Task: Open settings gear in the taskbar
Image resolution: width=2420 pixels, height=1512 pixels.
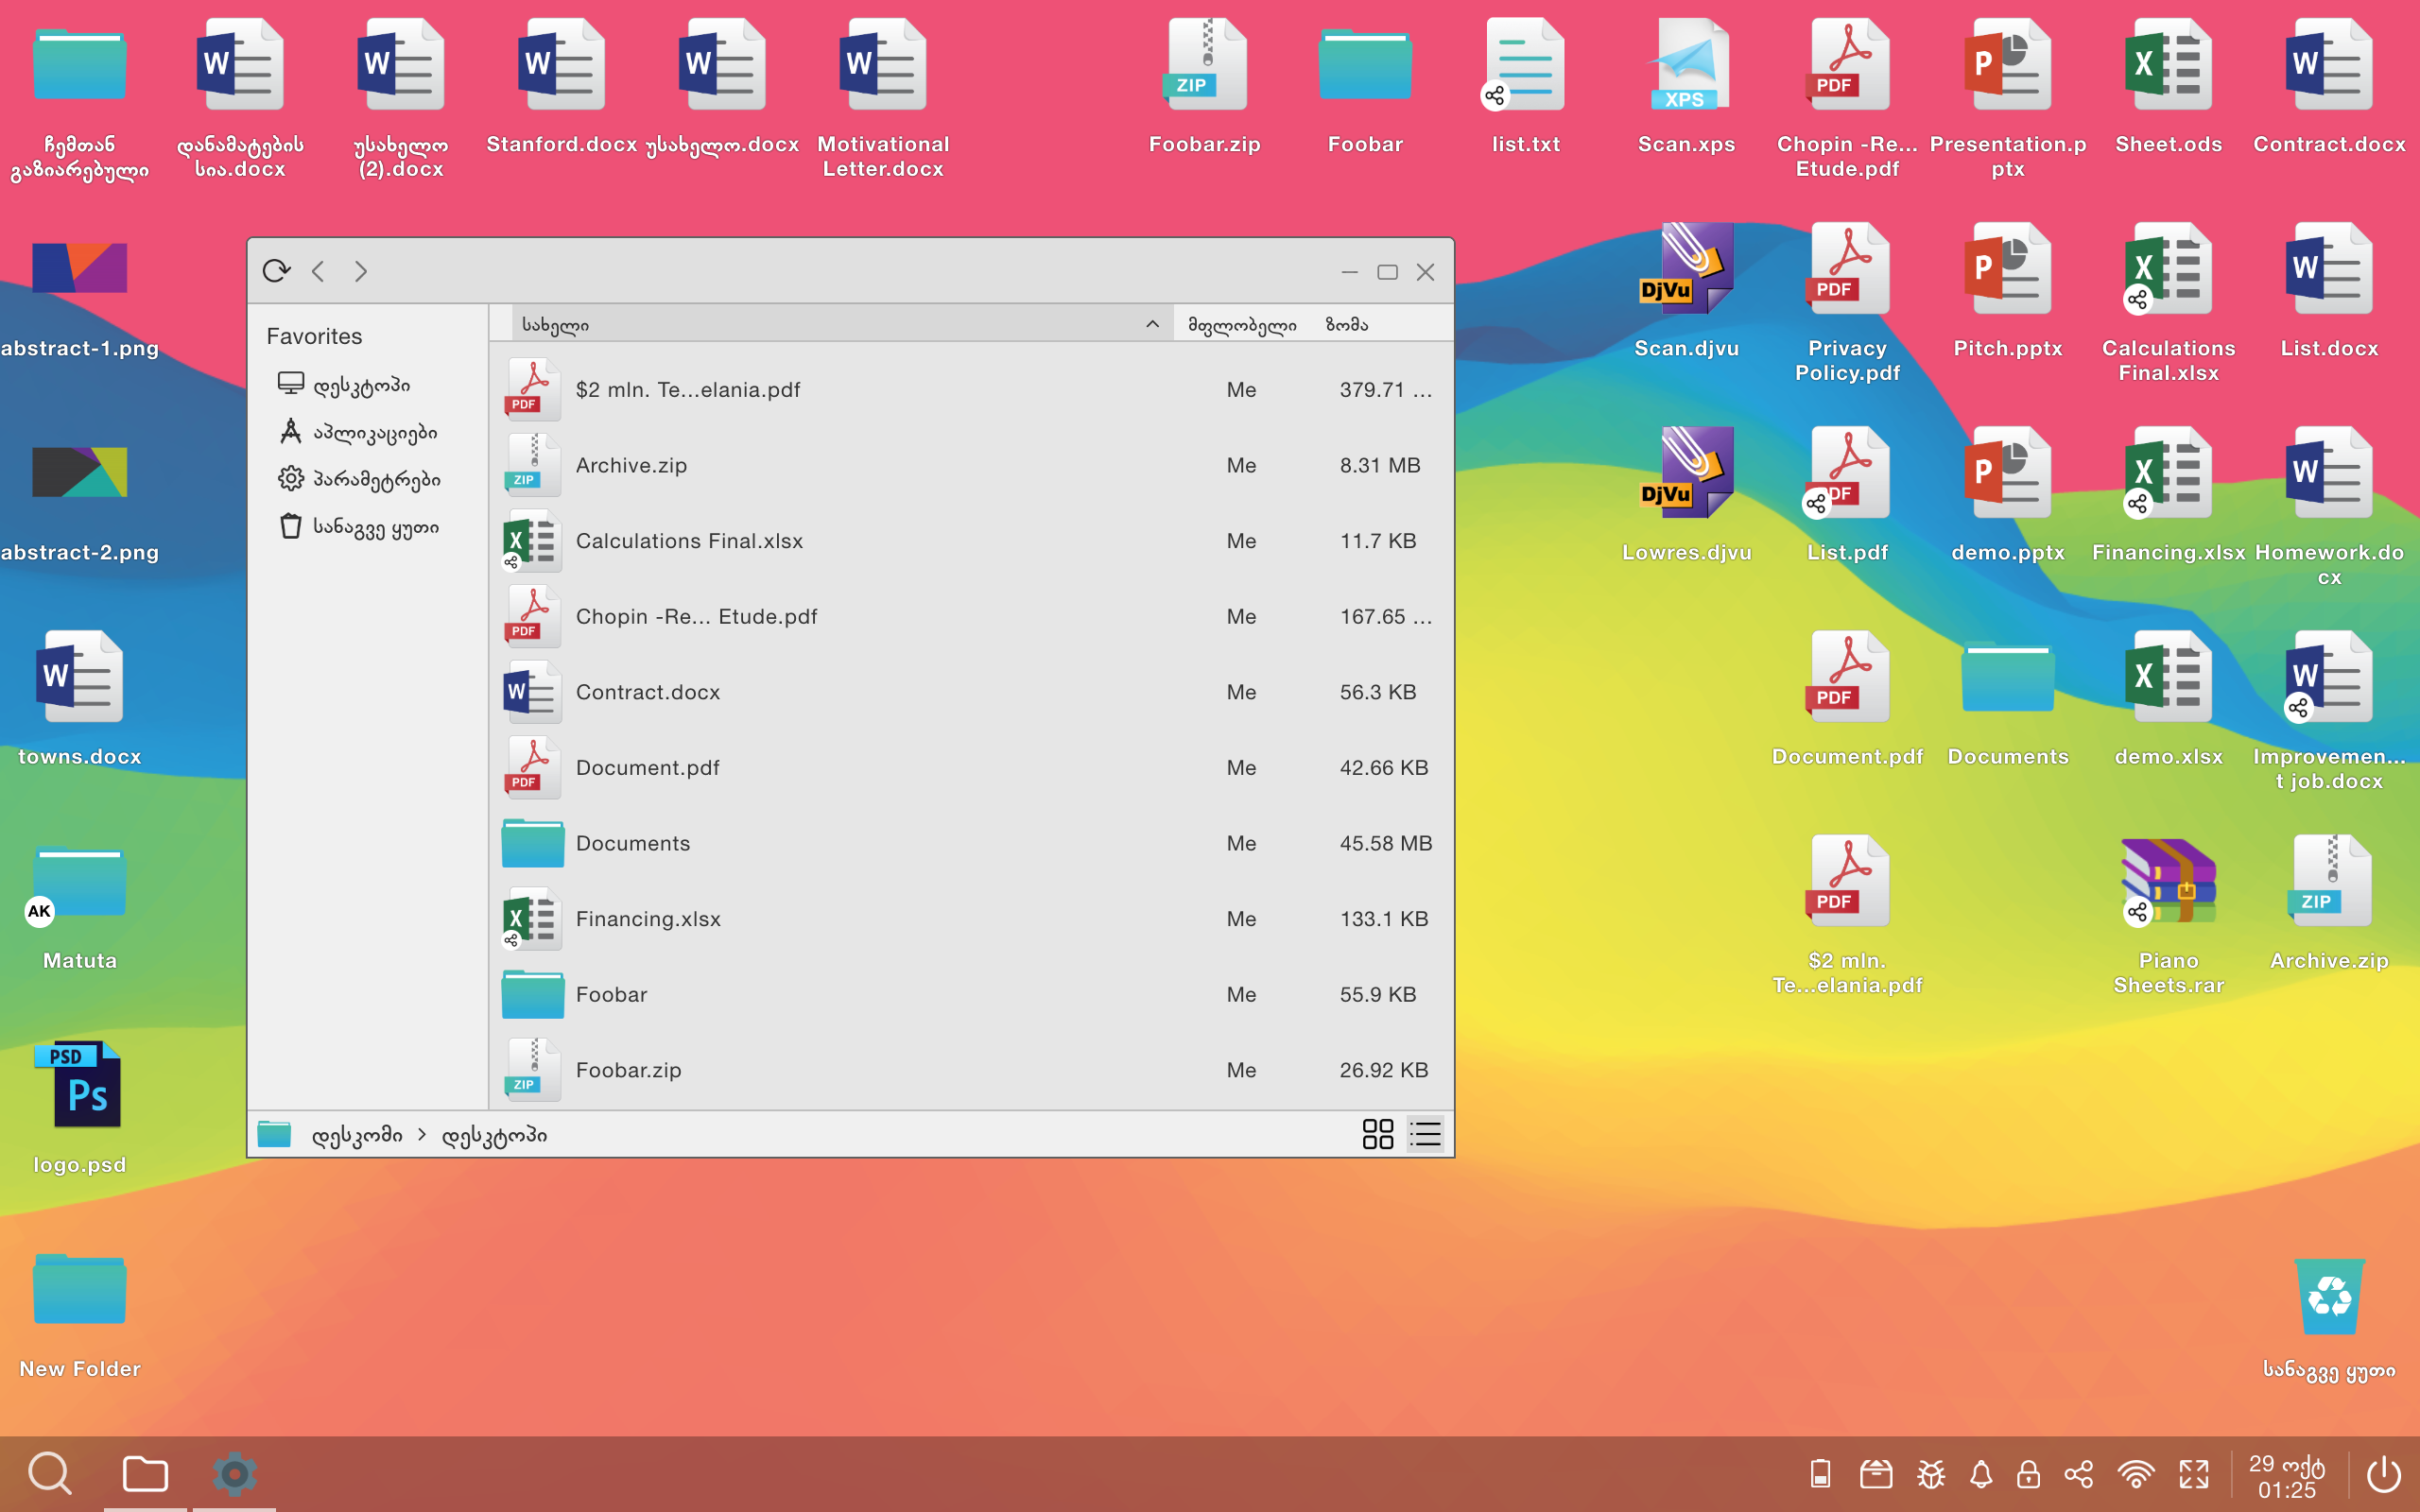Action: 234,1473
